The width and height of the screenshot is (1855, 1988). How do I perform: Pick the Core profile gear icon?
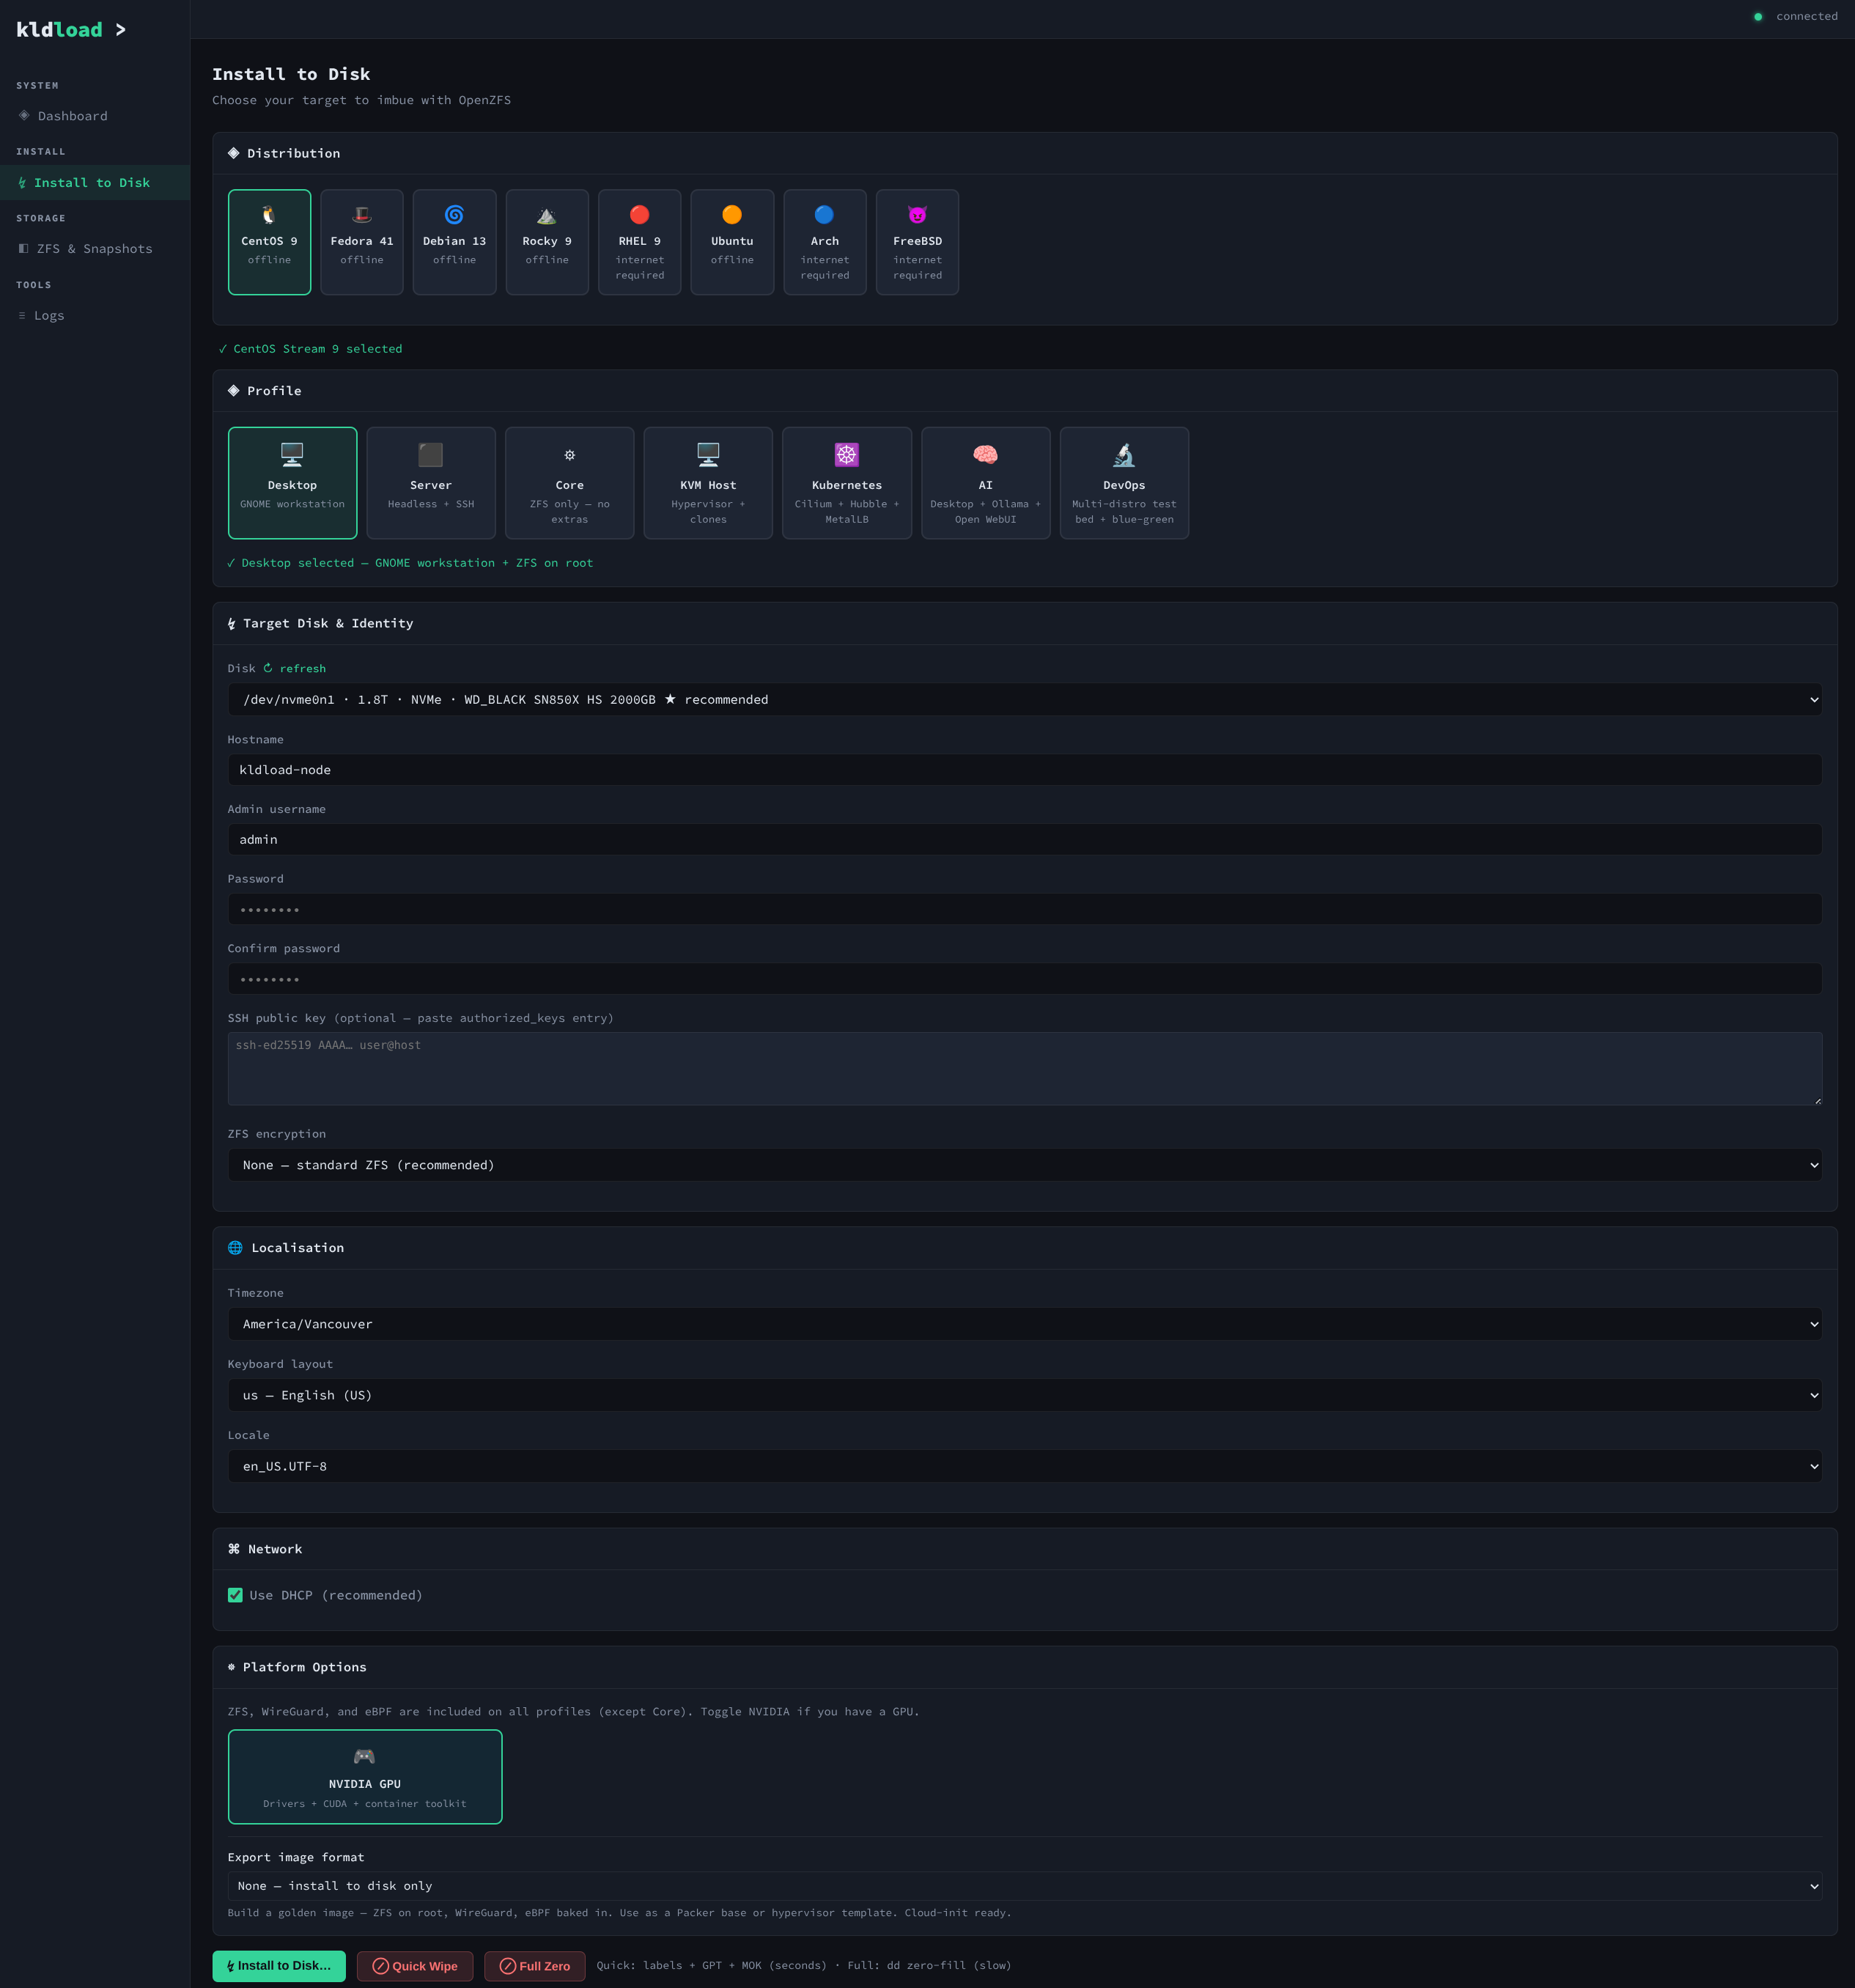570,455
